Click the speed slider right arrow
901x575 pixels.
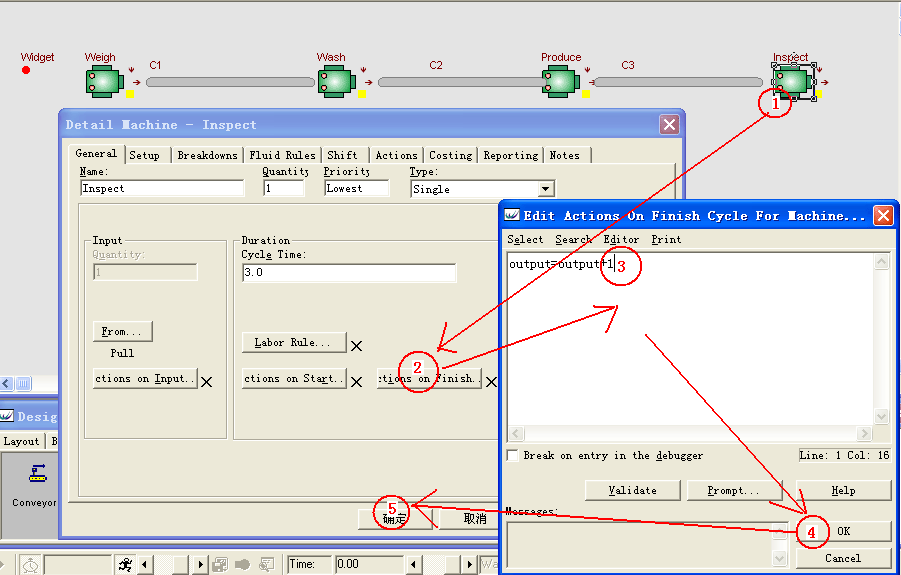tap(202, 565)
